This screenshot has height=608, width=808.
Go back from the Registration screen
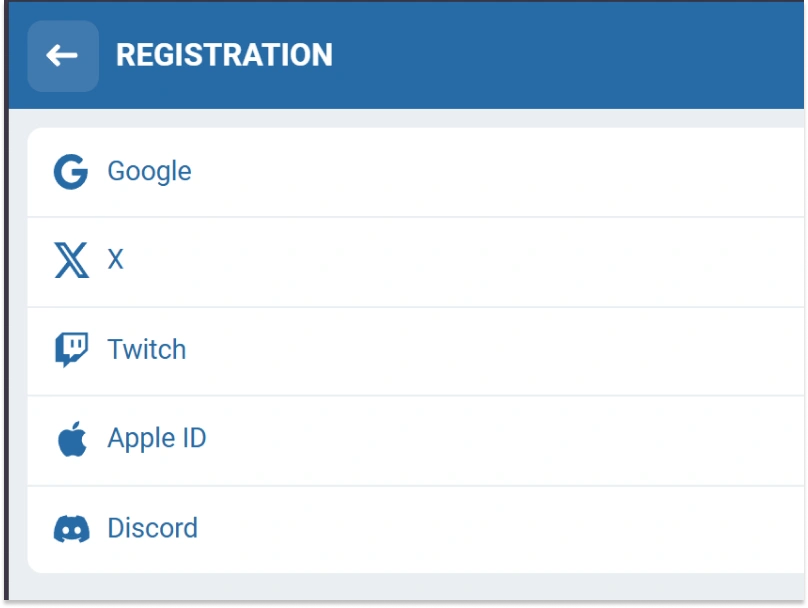point(62,56)
